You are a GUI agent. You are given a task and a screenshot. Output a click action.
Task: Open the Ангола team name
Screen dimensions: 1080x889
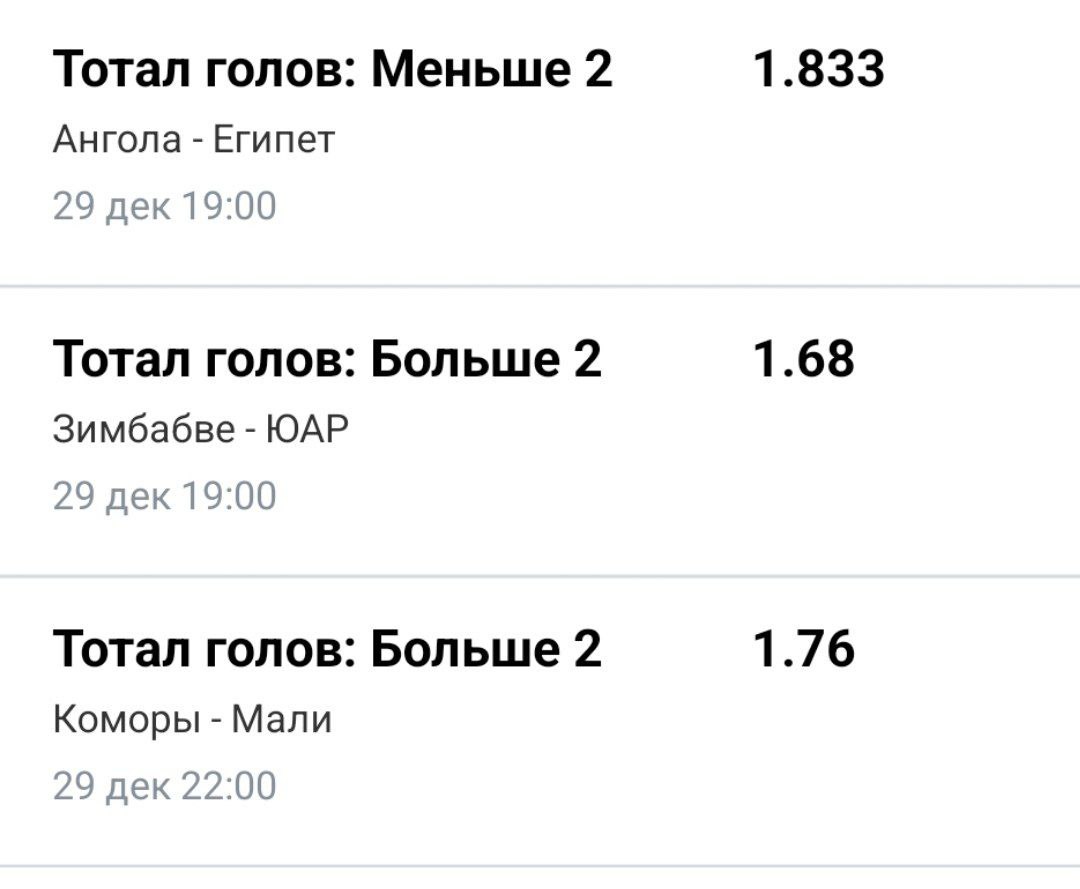pos(116,140)
